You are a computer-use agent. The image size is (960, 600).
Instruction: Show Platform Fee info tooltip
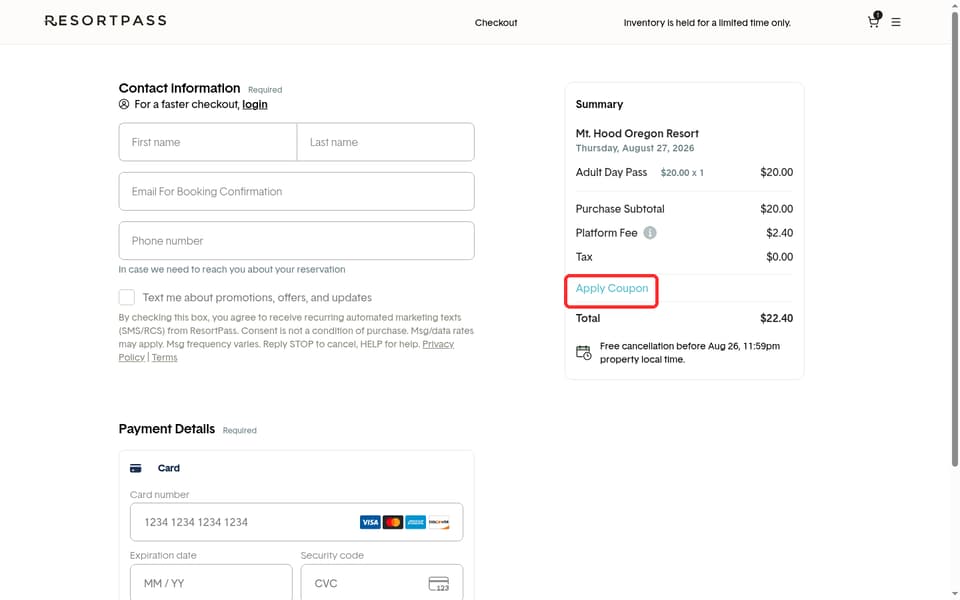tap(650, 233)
